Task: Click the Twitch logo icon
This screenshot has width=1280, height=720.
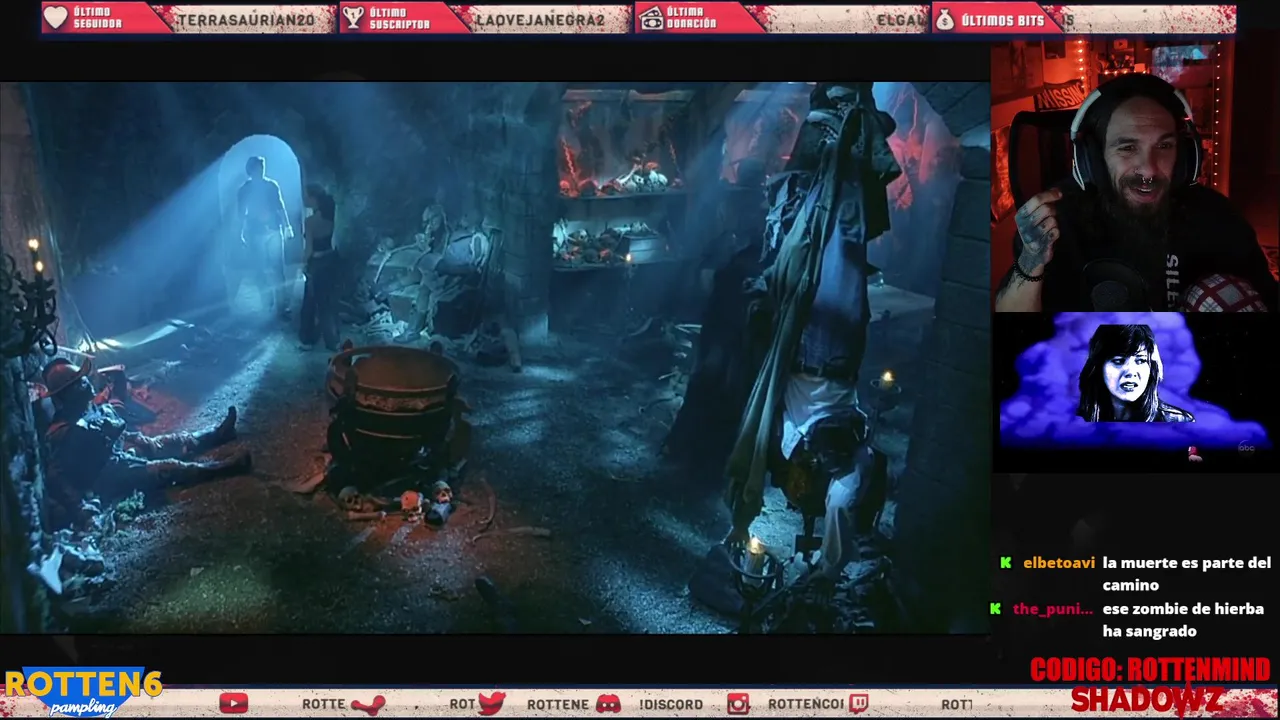Action: (858, 704)
